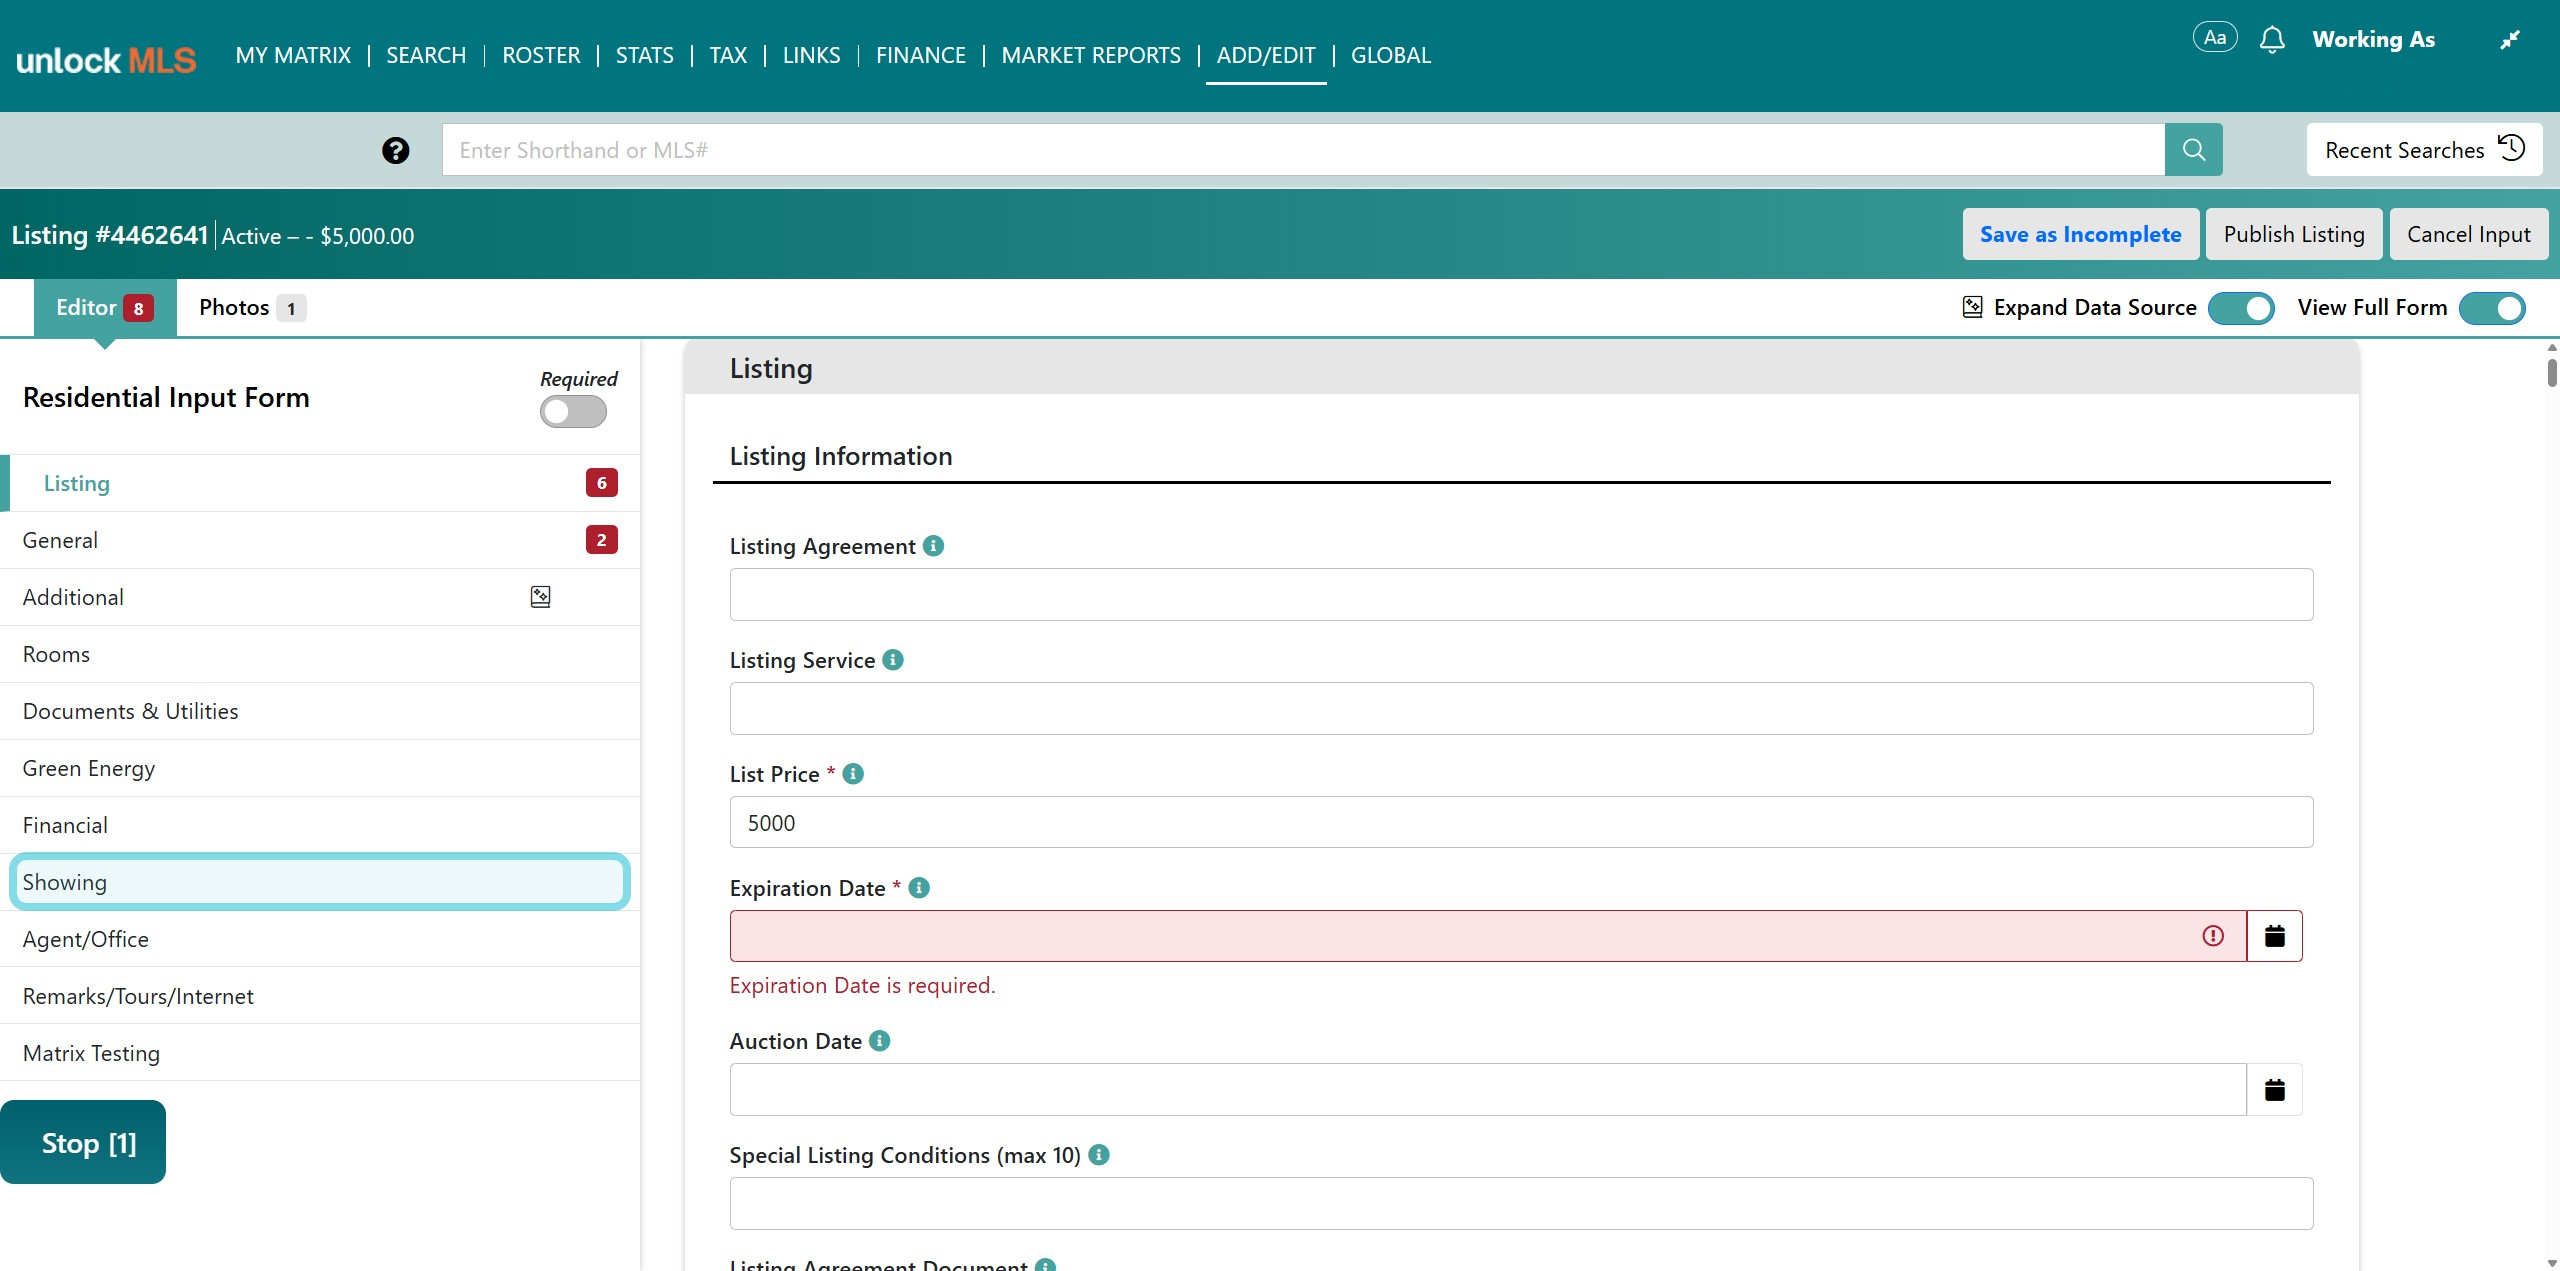
Task: Open the FINANCE menu
Action: pyautogui.click(x=921, y=55)
